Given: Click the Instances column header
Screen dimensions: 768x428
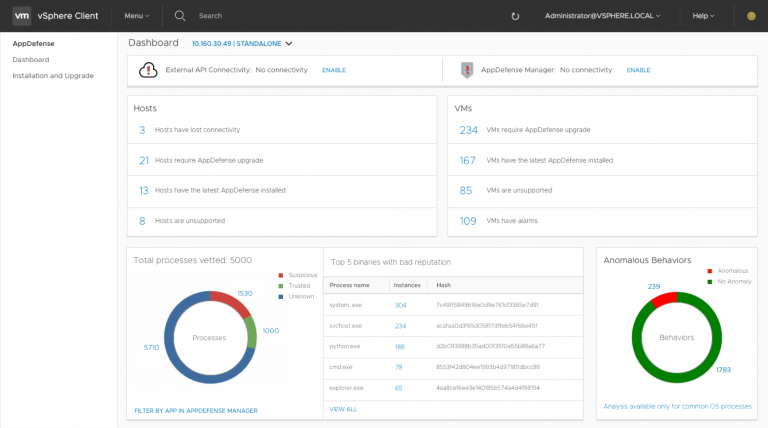Looking at the screenshot, I should click(x=407, y=285).
